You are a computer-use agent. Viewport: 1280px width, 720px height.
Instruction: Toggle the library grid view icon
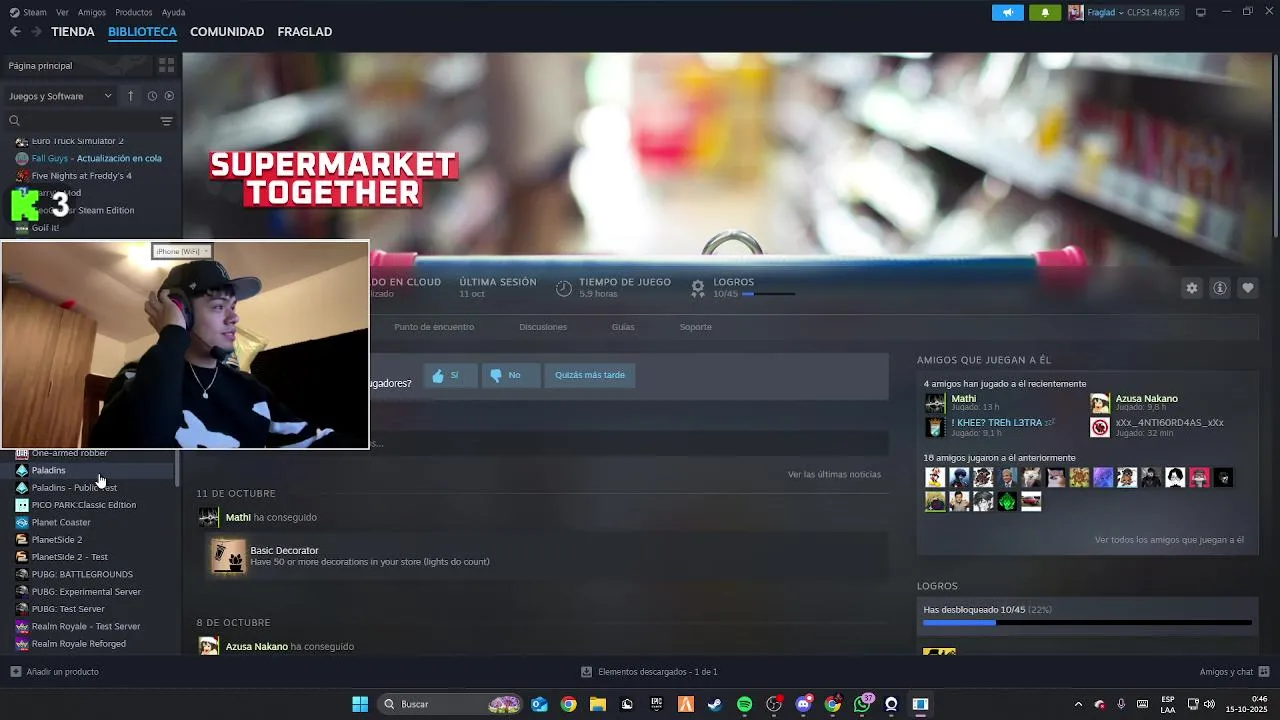pos(166,65)
